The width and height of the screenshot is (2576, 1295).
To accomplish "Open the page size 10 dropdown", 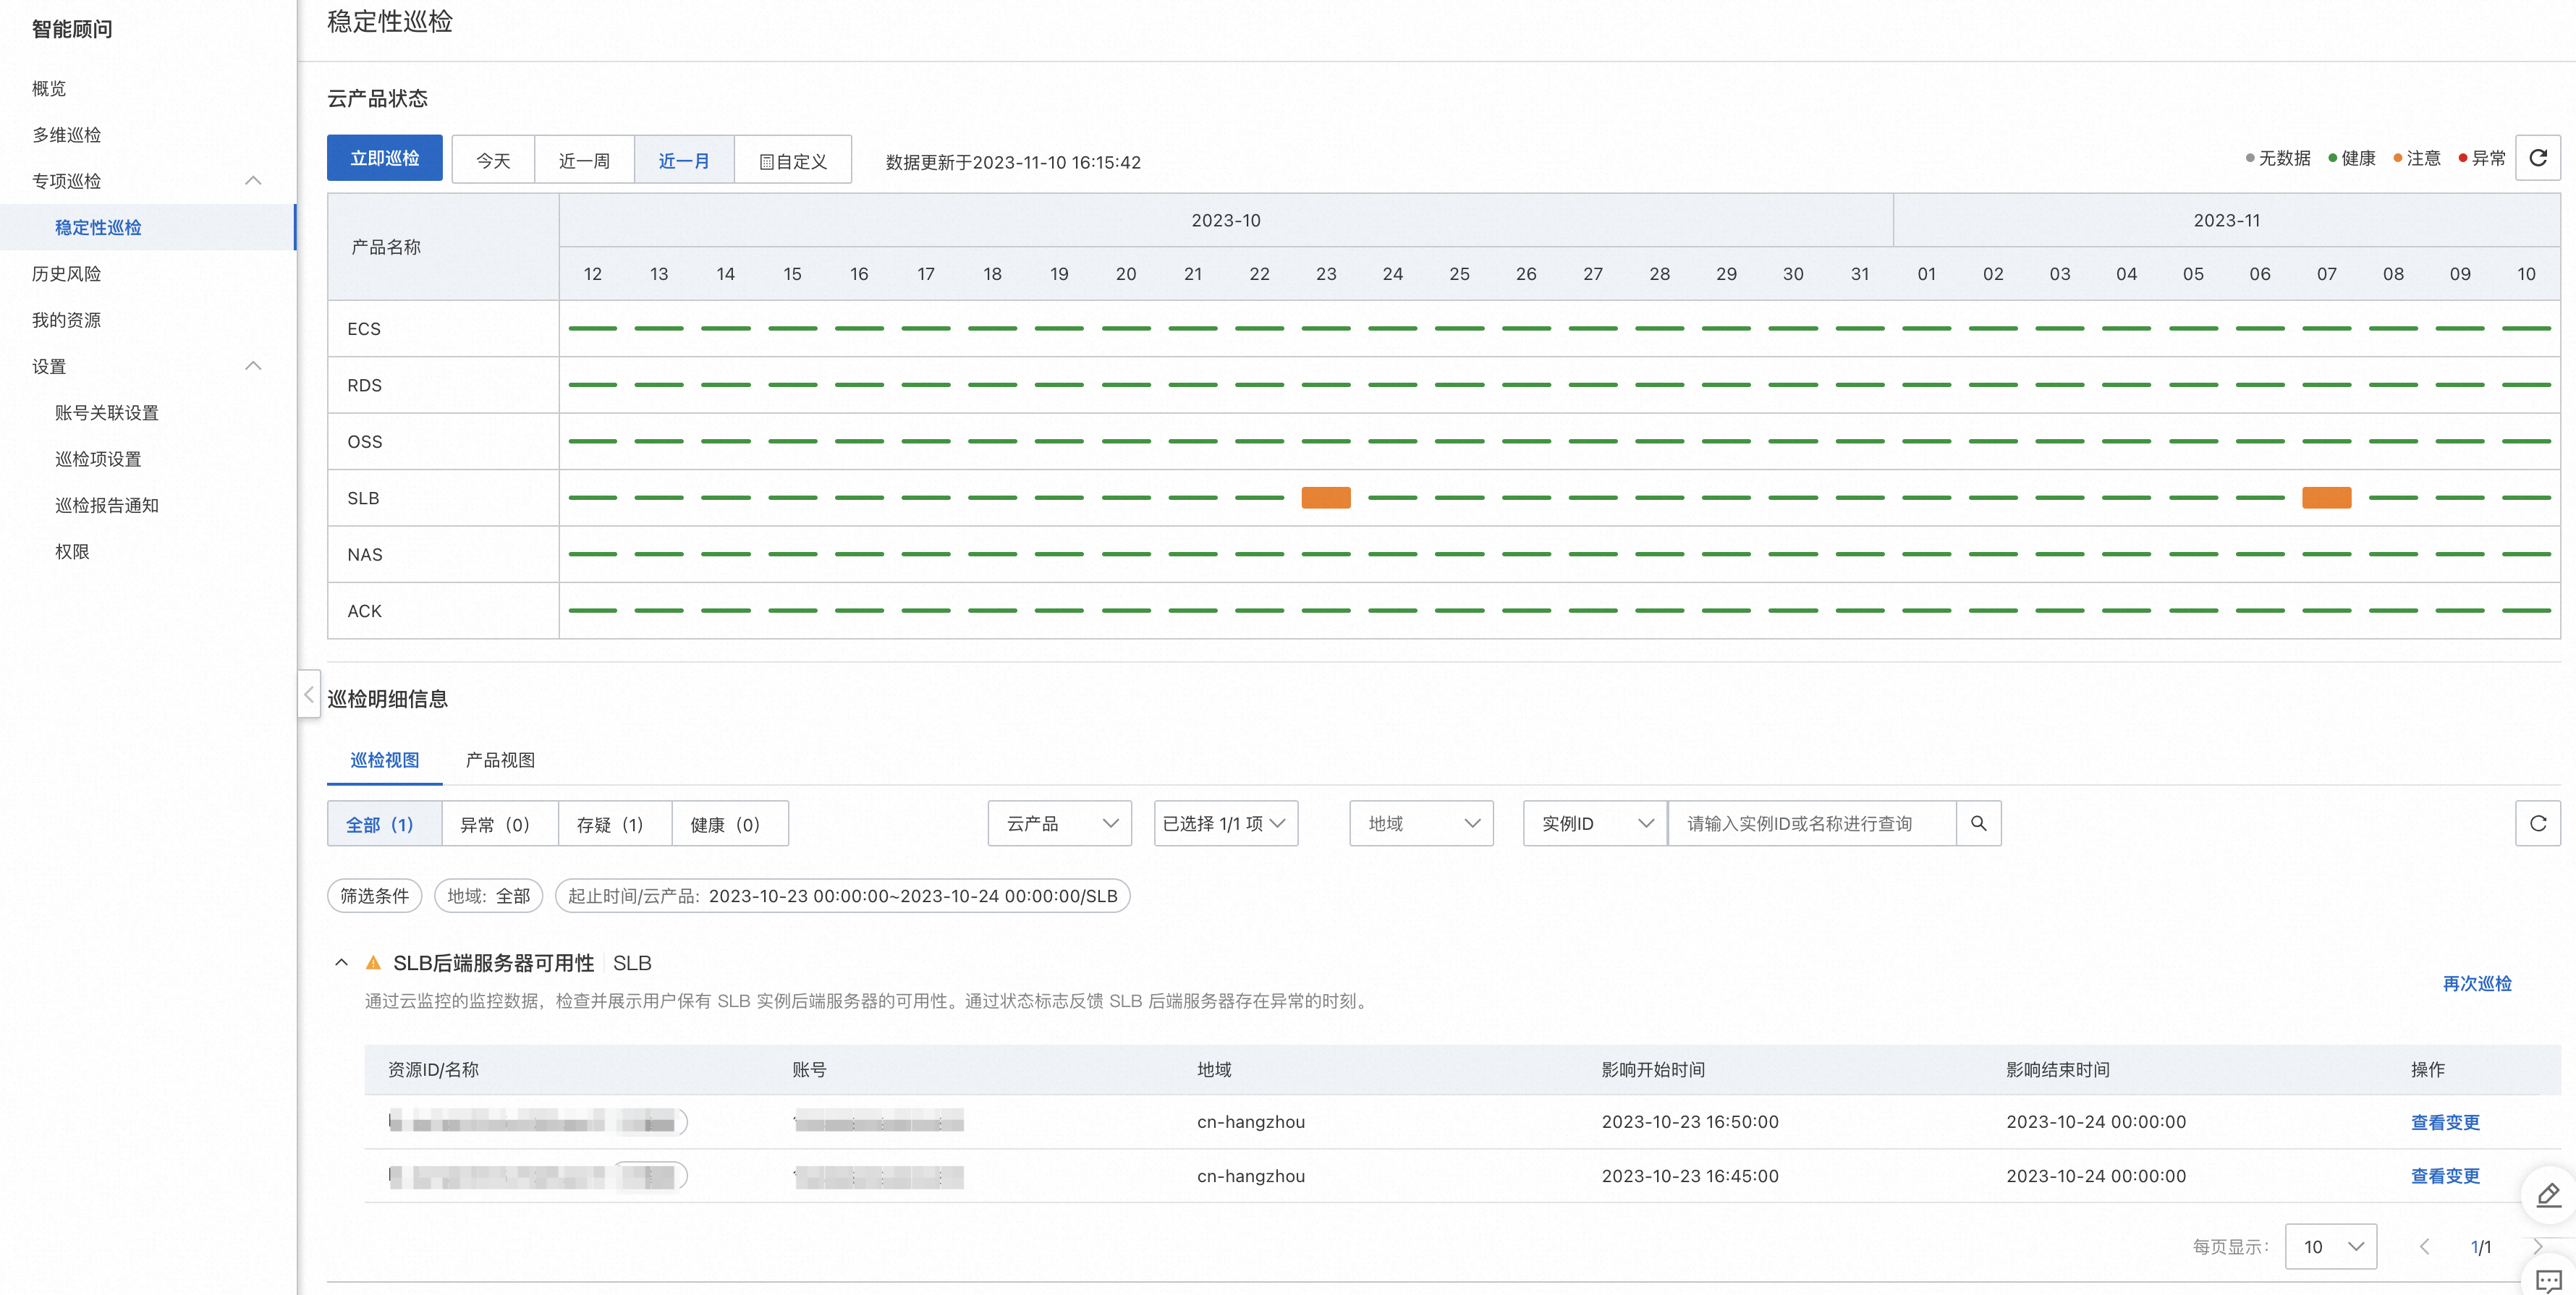I will coord(2330,1246).
